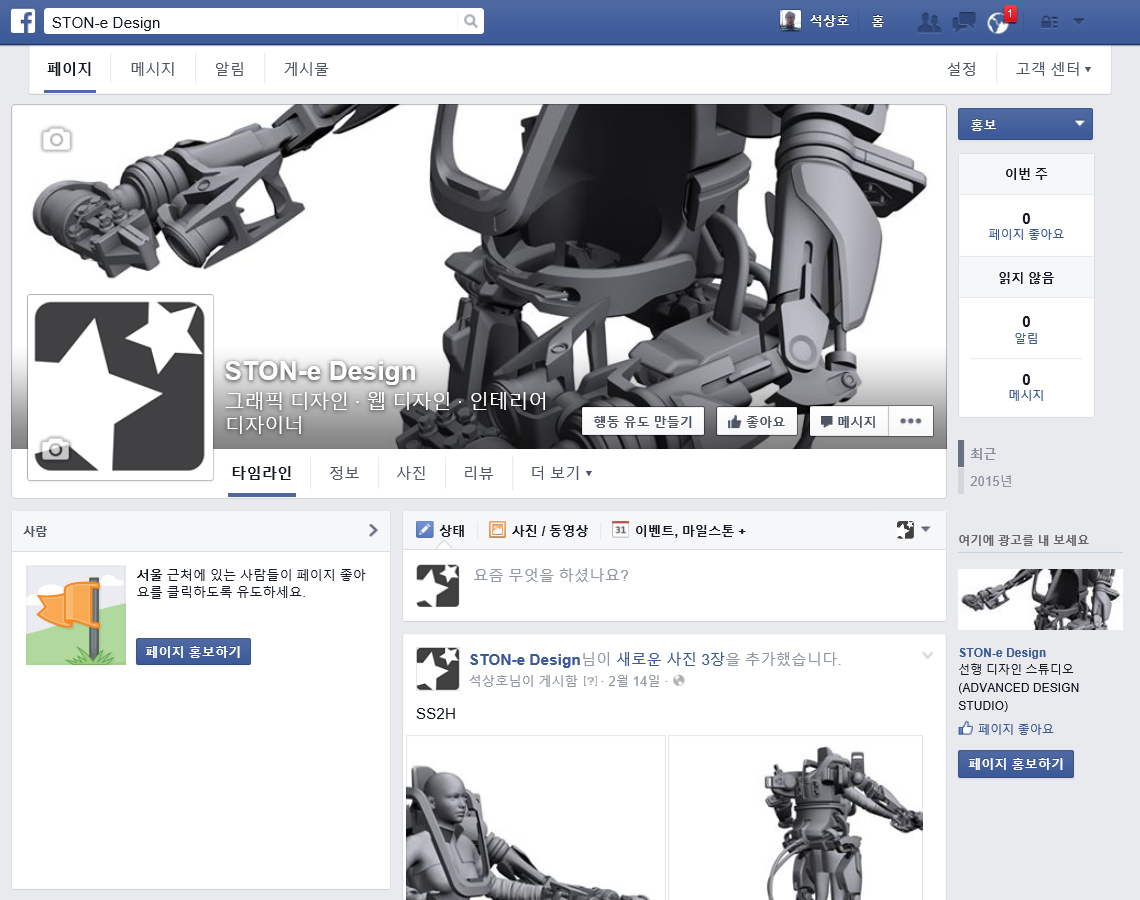1140x900 pixels.
Task: Click the Facebook logo icon
Action: tap(23, 21)
